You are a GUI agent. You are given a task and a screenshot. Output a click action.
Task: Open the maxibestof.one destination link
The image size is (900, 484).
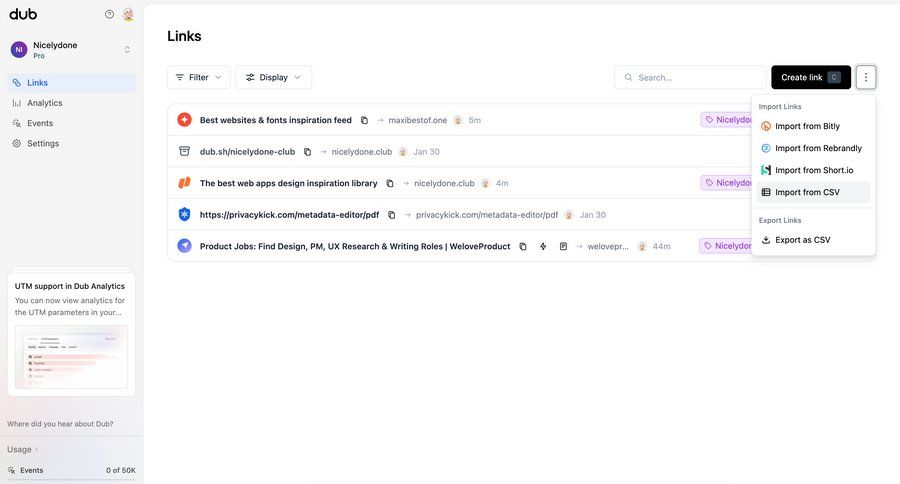pyautogui.click(x=417, y=120)
